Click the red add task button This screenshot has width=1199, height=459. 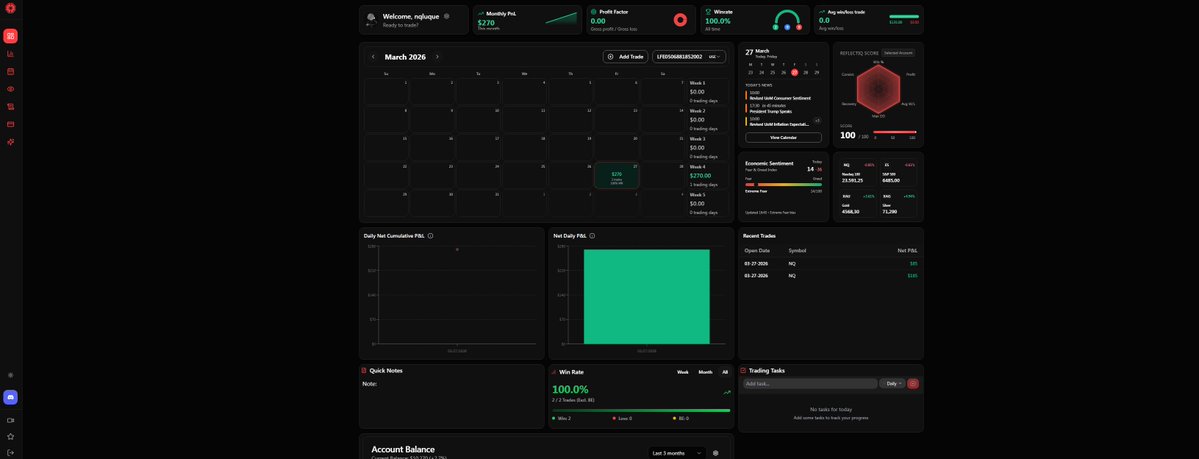[913, 383]
